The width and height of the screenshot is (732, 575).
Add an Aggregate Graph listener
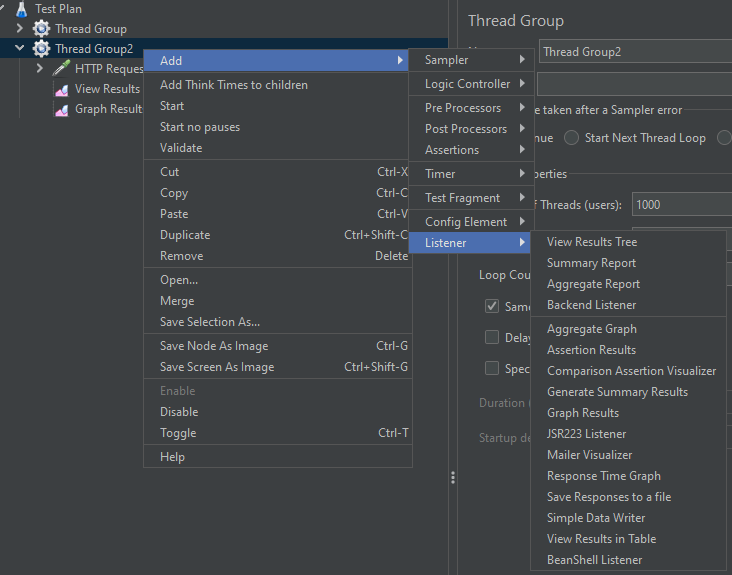tap(628, 329)
